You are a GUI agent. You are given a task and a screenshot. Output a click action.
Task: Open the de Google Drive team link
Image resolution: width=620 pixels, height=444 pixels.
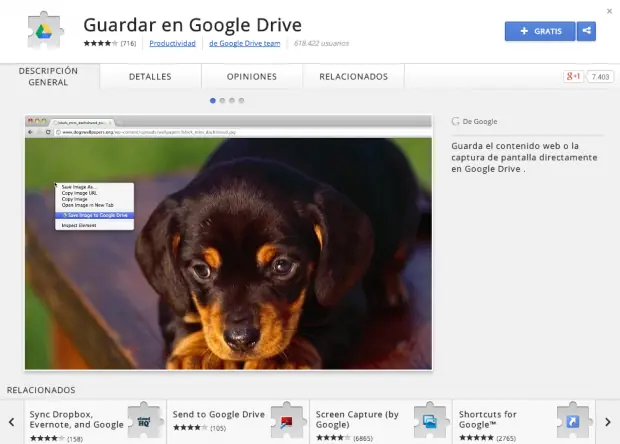(245, 43)
